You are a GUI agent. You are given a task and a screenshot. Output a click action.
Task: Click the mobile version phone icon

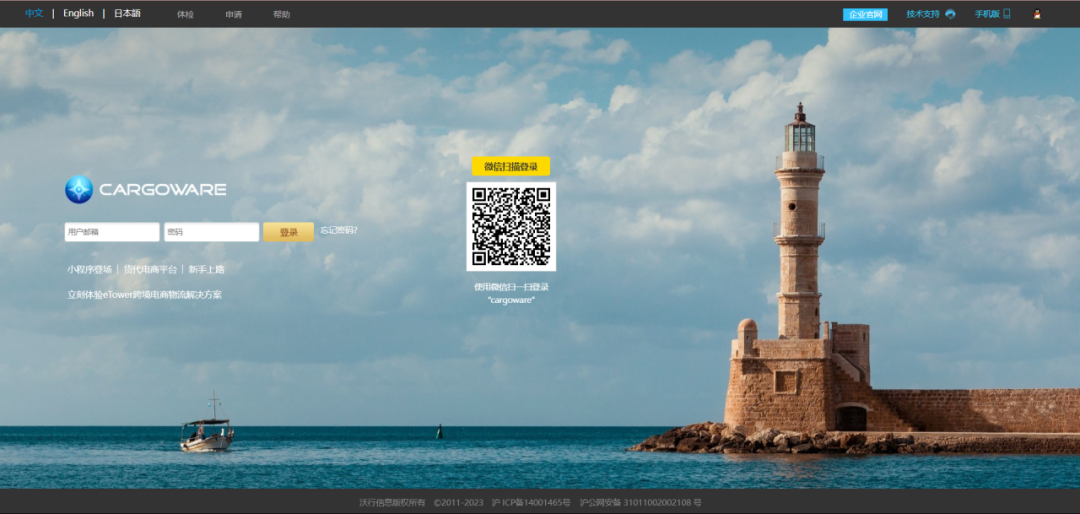[1007, 14]
